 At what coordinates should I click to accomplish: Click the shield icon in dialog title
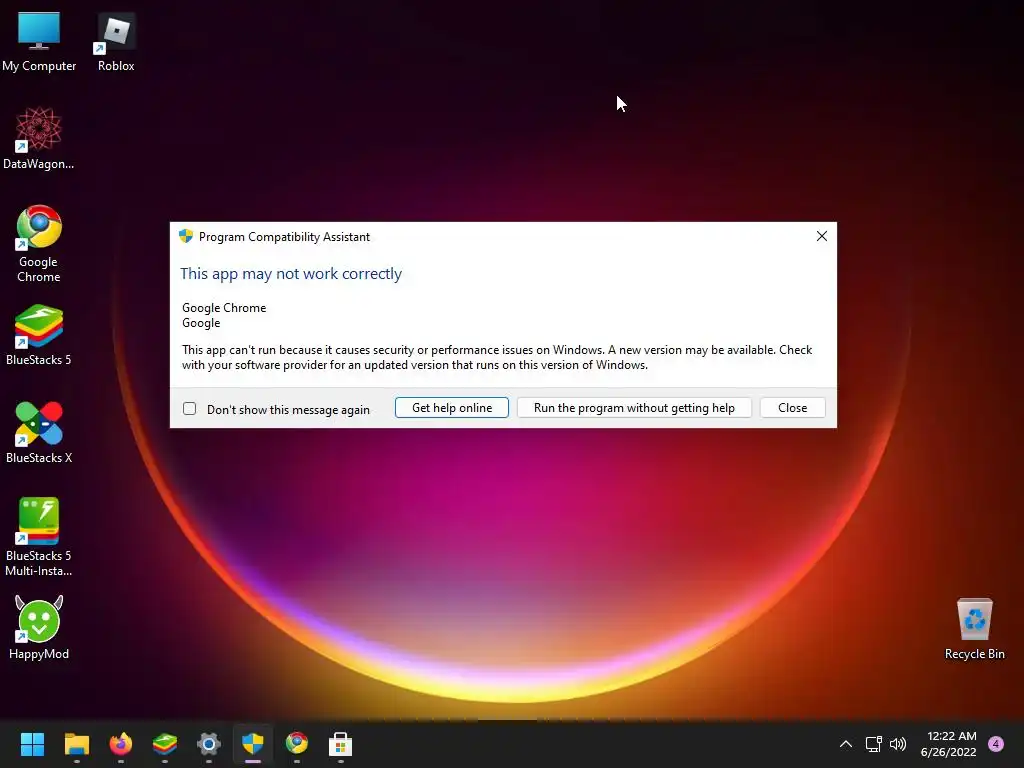coord(186,236)
